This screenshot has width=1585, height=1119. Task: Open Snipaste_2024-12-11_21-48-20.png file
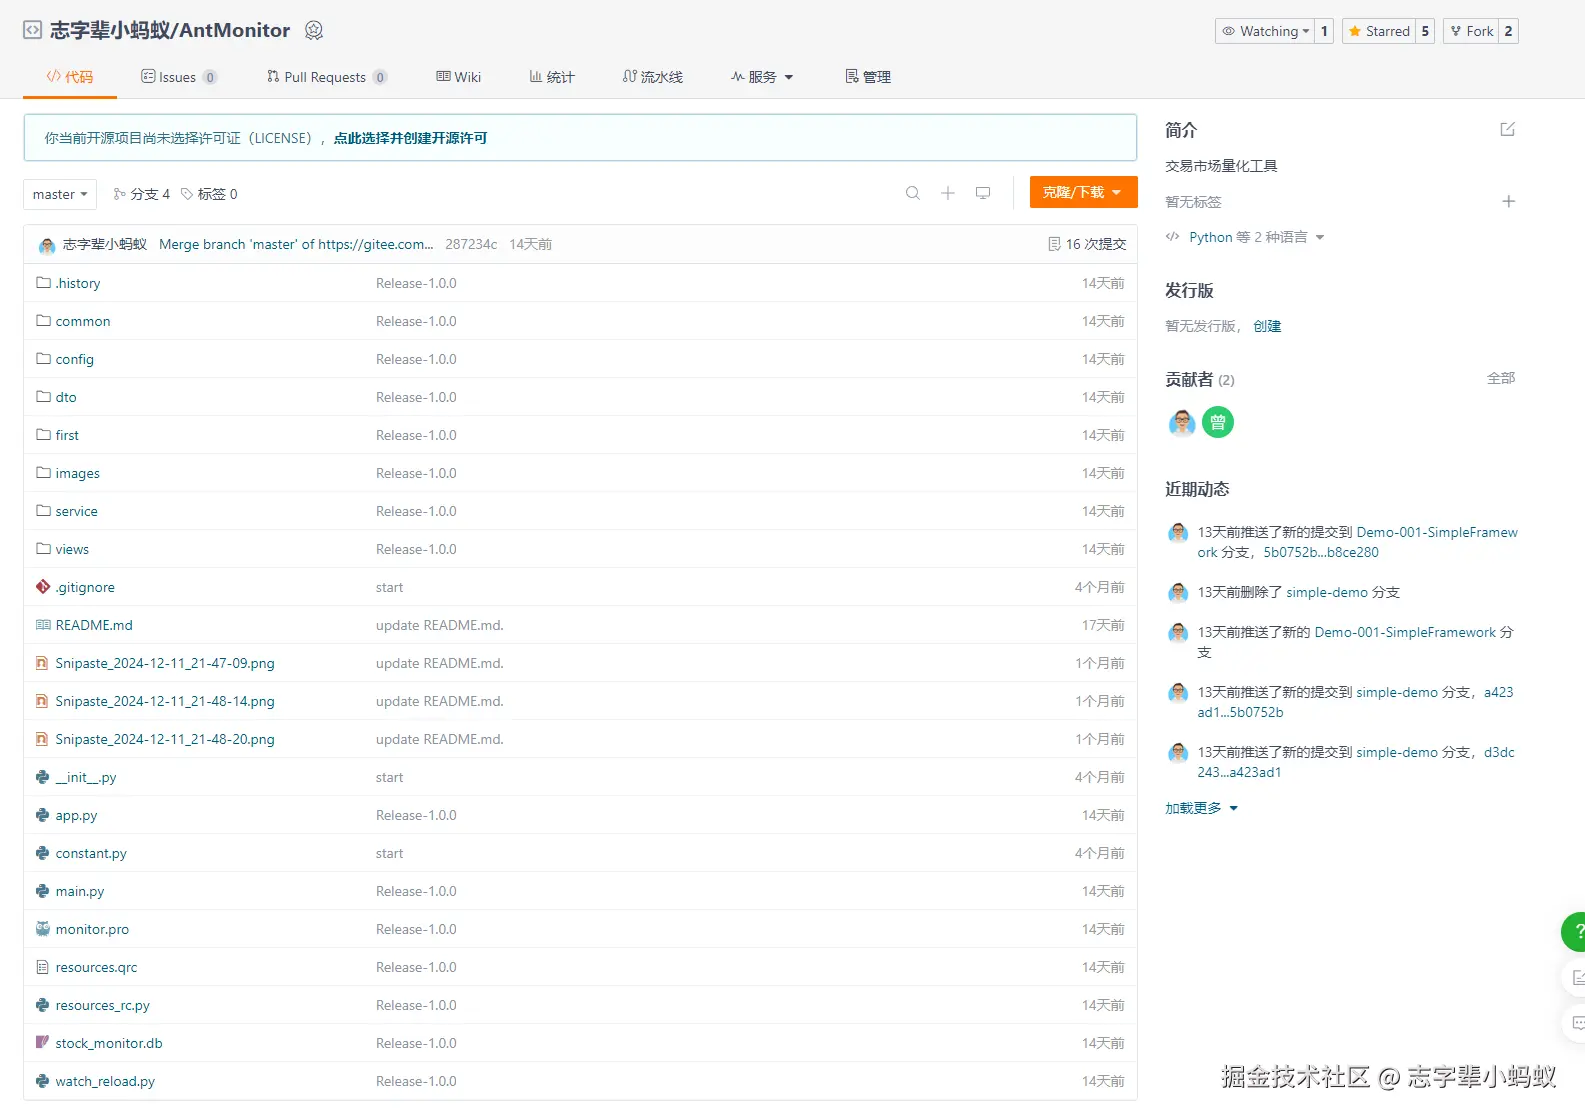coord(165,739)
